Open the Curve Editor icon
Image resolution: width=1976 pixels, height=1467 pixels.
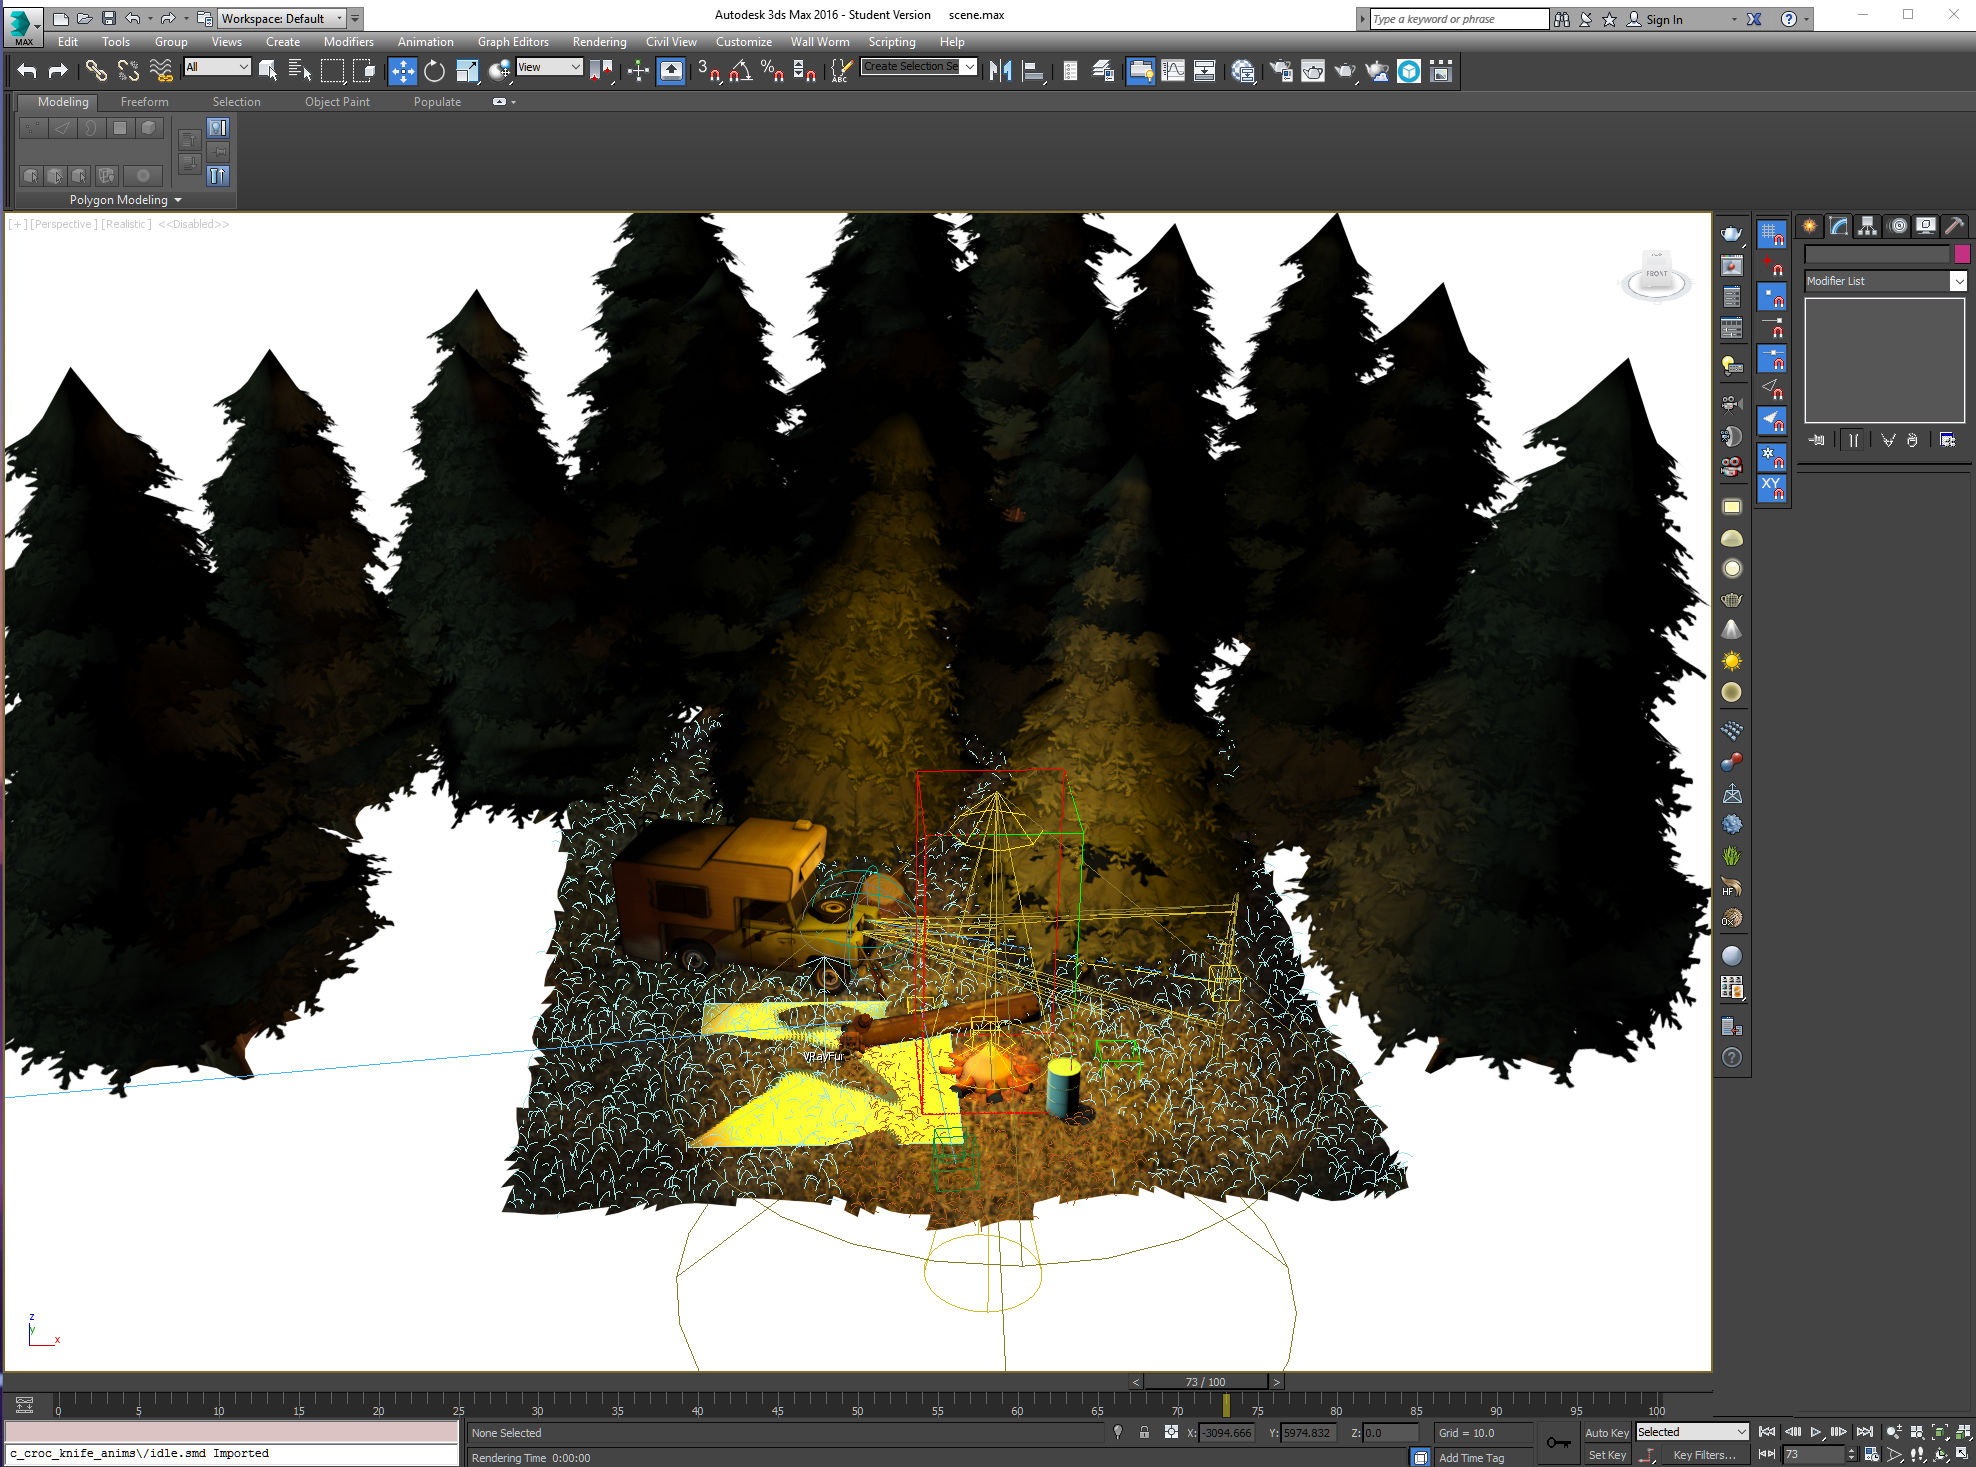pyautogui.click(x=1173, y=70)
